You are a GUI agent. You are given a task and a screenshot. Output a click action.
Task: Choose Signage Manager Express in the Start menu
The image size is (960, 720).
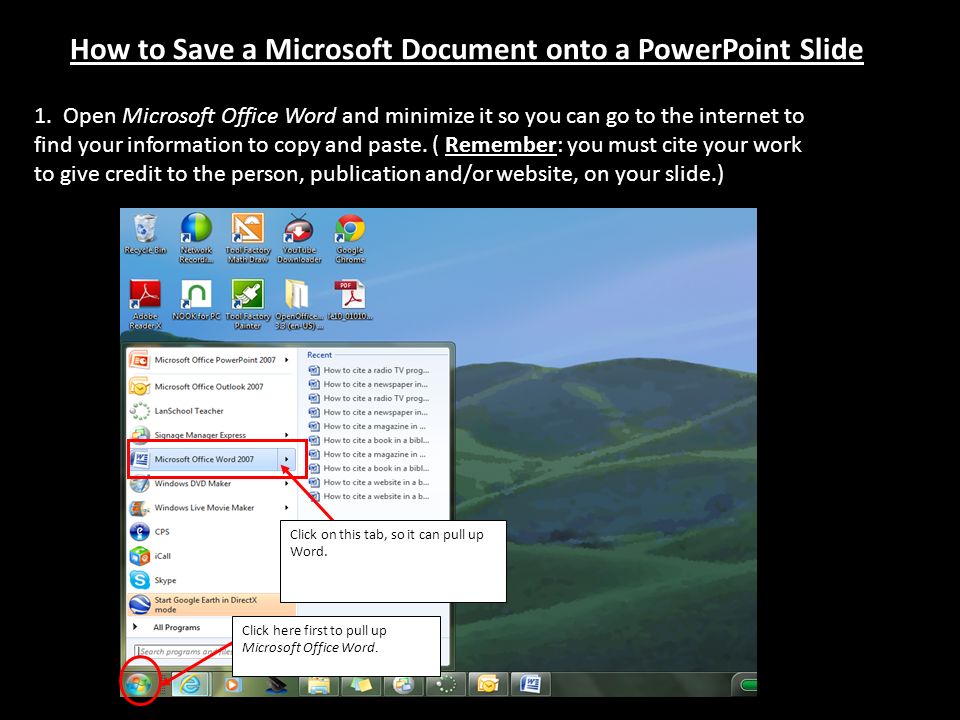tap(211, 435)
